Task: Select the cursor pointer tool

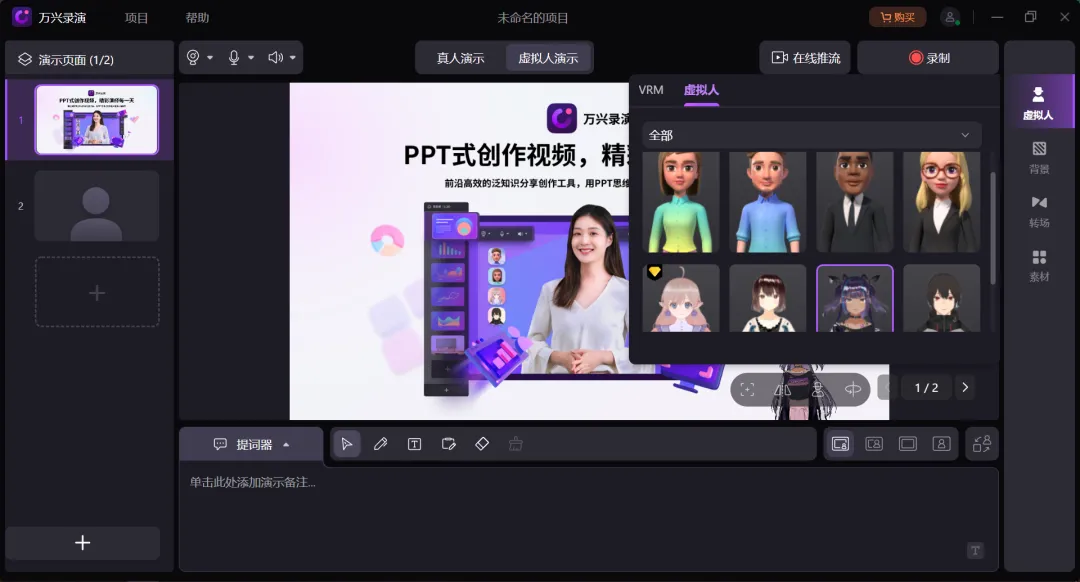Action: [x=347, y=444]
